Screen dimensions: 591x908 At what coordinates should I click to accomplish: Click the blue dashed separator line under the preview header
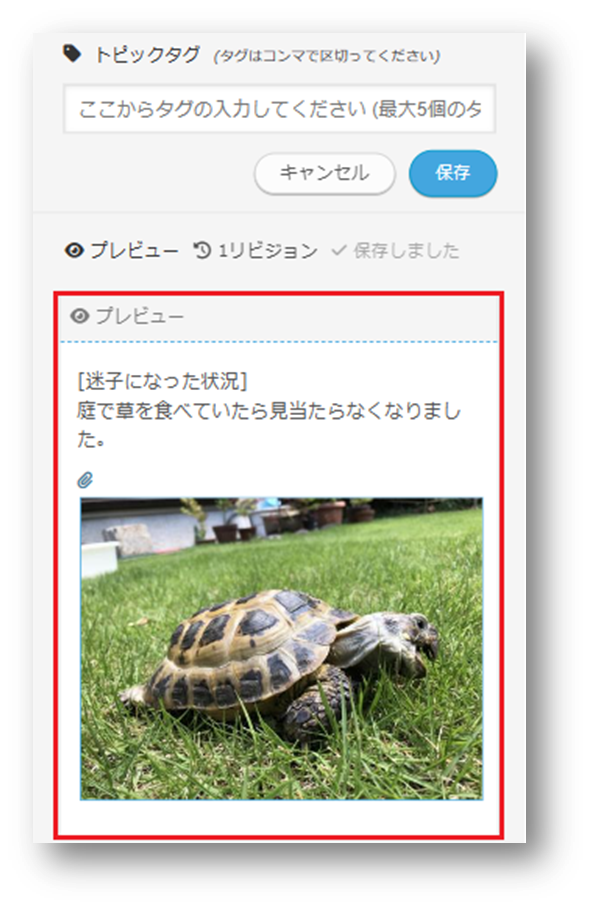coord(278,342)
